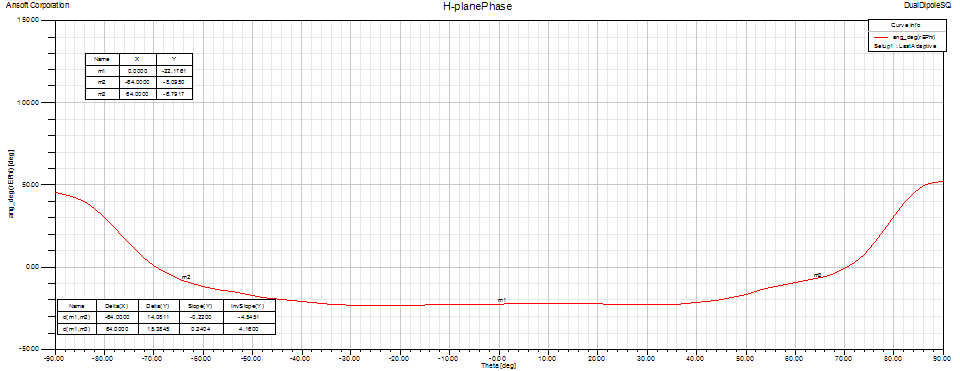Image resolution: width=960 pixels, height=371 pixels.
Task: Click the -90.00 X-axis tick label
Action: click(x=55, y=358)
